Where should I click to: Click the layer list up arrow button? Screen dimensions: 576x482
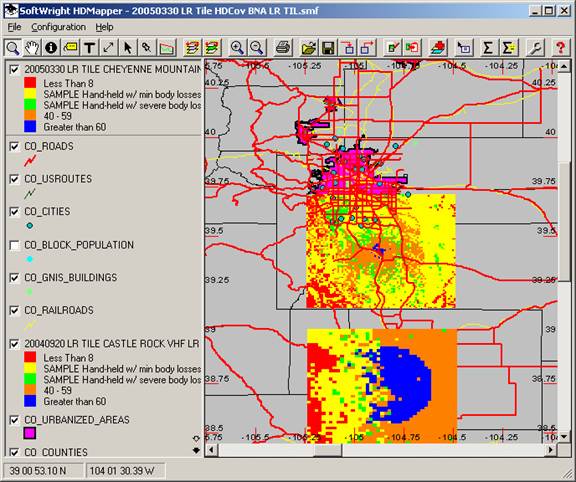click(196, 438)
